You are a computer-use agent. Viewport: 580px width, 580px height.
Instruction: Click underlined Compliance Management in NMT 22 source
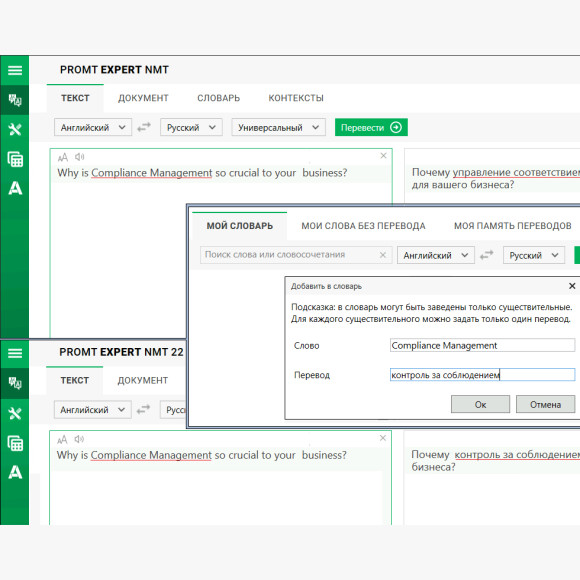(x=151, y=455)
